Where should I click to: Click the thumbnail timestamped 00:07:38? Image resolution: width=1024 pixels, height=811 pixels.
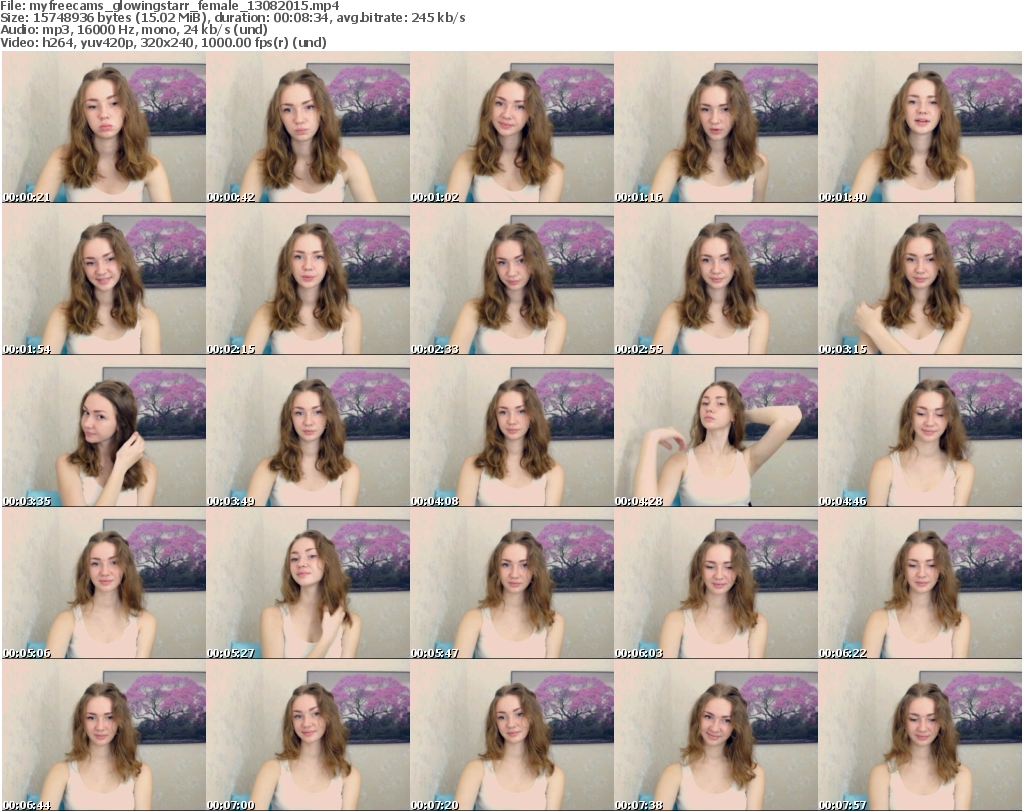click(x=716, y=735)
